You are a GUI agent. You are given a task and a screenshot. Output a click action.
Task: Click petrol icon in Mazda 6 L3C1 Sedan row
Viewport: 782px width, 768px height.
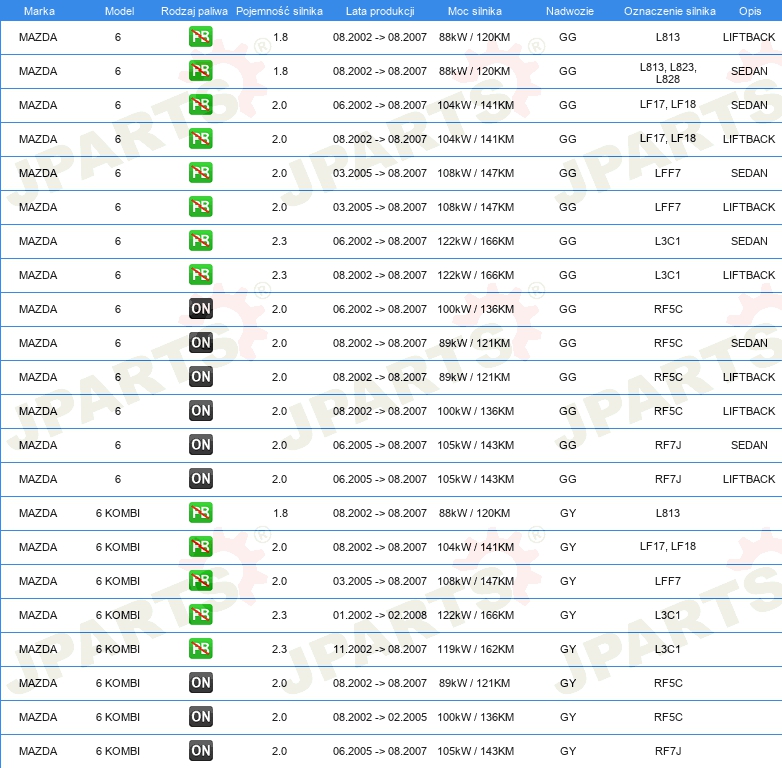(200, 241)
